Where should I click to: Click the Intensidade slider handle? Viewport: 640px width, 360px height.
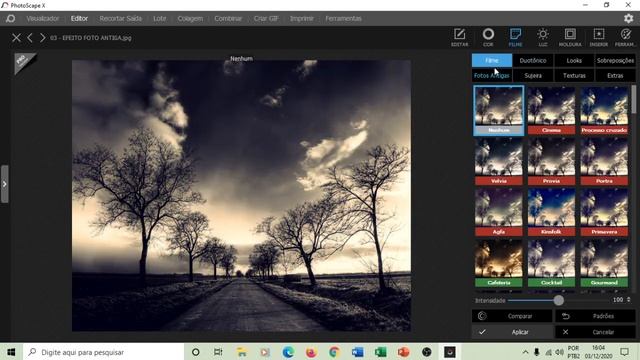coord(559,300)
